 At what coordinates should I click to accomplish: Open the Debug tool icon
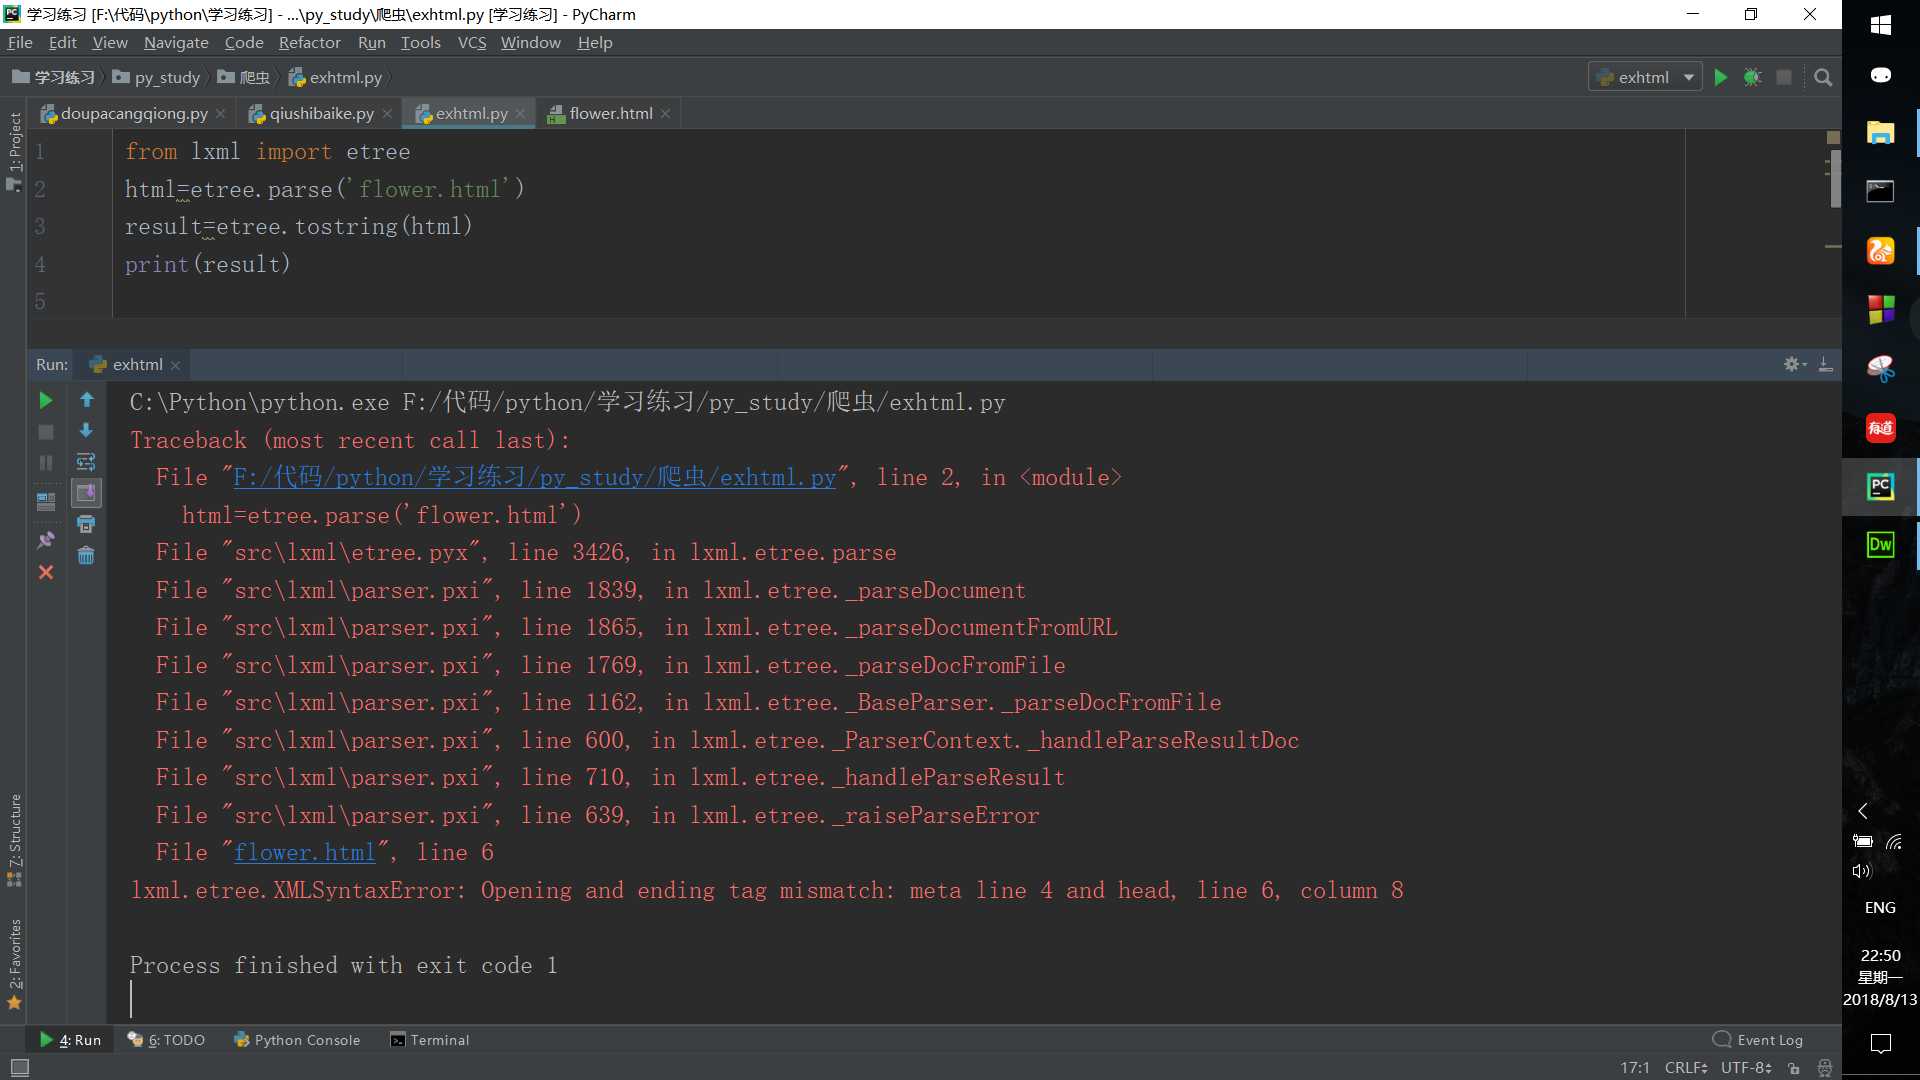[x=1751, y=75]
